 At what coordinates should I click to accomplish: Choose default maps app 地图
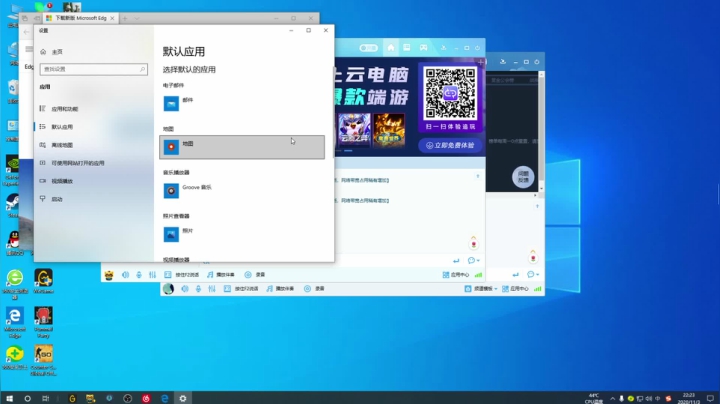[242, 147]
